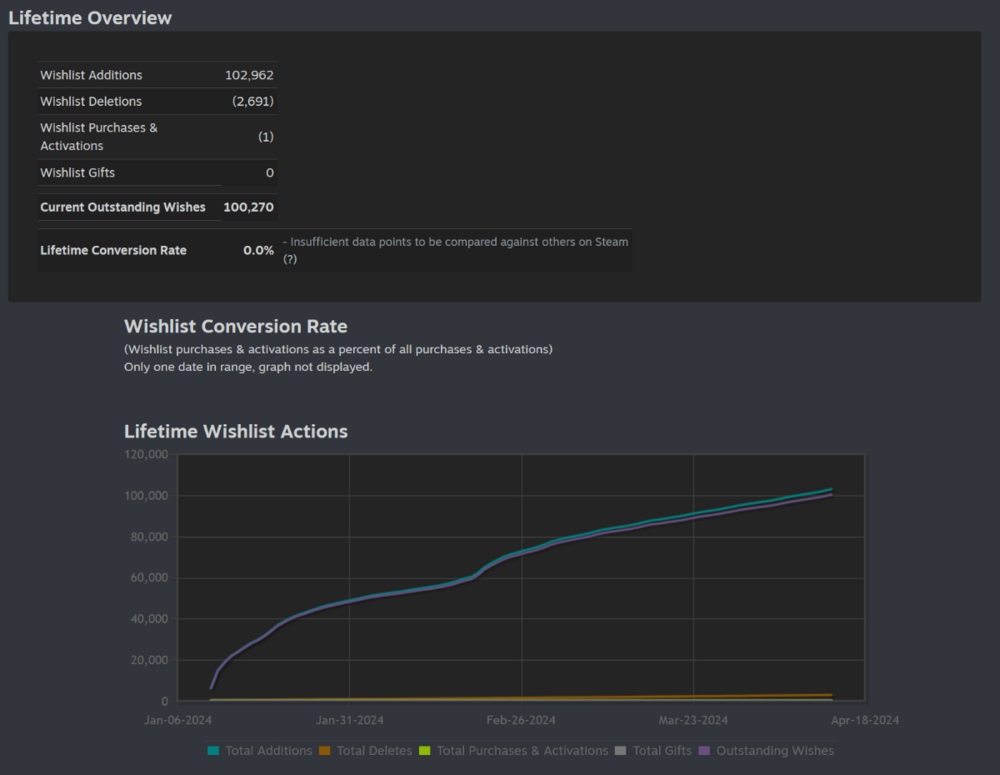This screenshot has height=775, width=1000.
Task: Click the Wishlist Gifts value 0
Action: tap(270, 173)
